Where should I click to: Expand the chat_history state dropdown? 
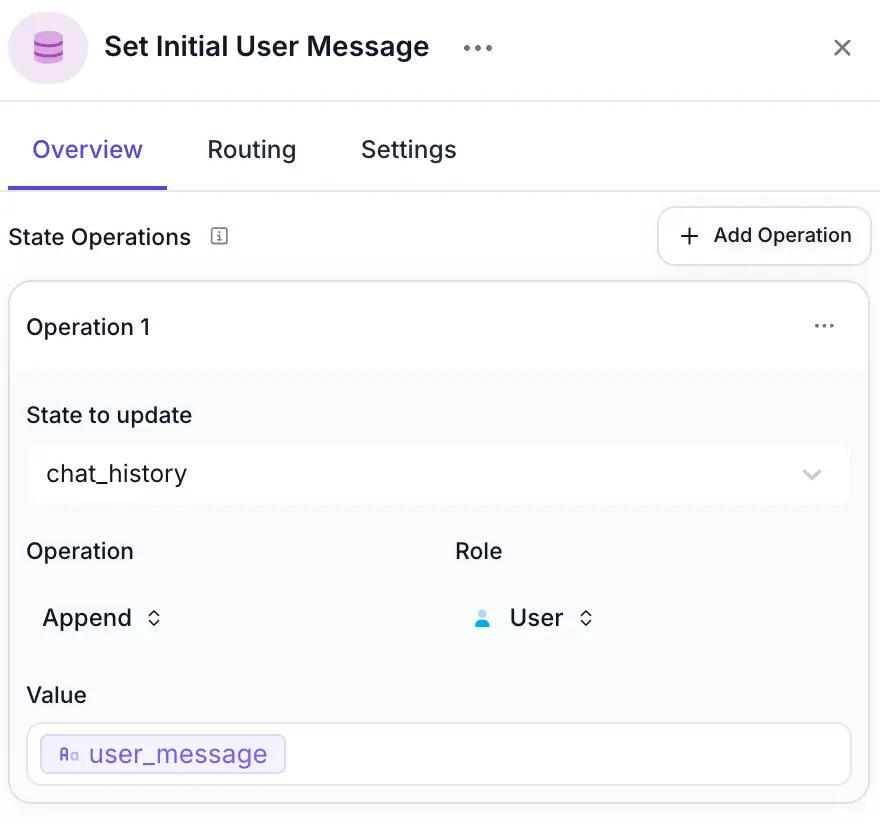[x=438, y=474]
